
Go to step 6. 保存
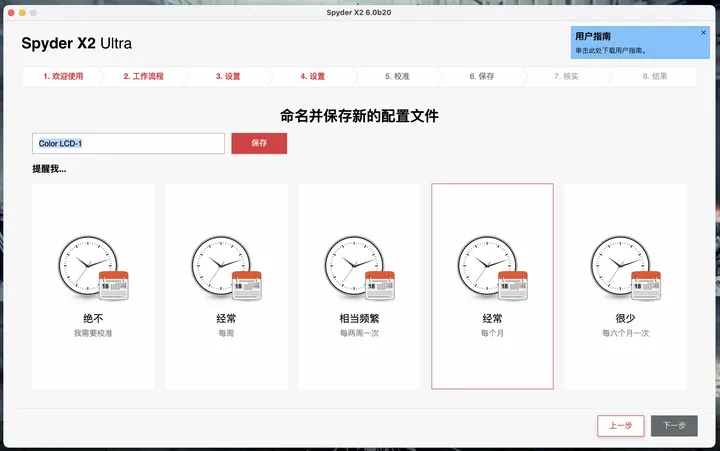point(482,76)
